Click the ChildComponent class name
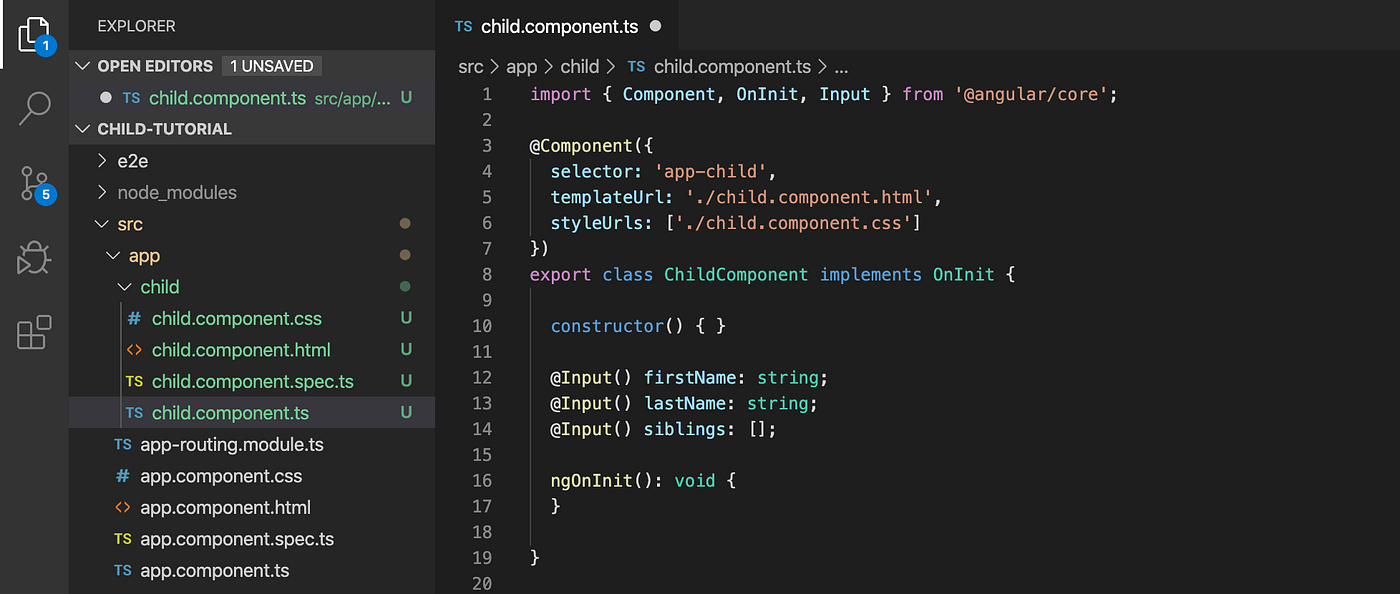Screen dimensions: 1400x594 tap(736, 274)
